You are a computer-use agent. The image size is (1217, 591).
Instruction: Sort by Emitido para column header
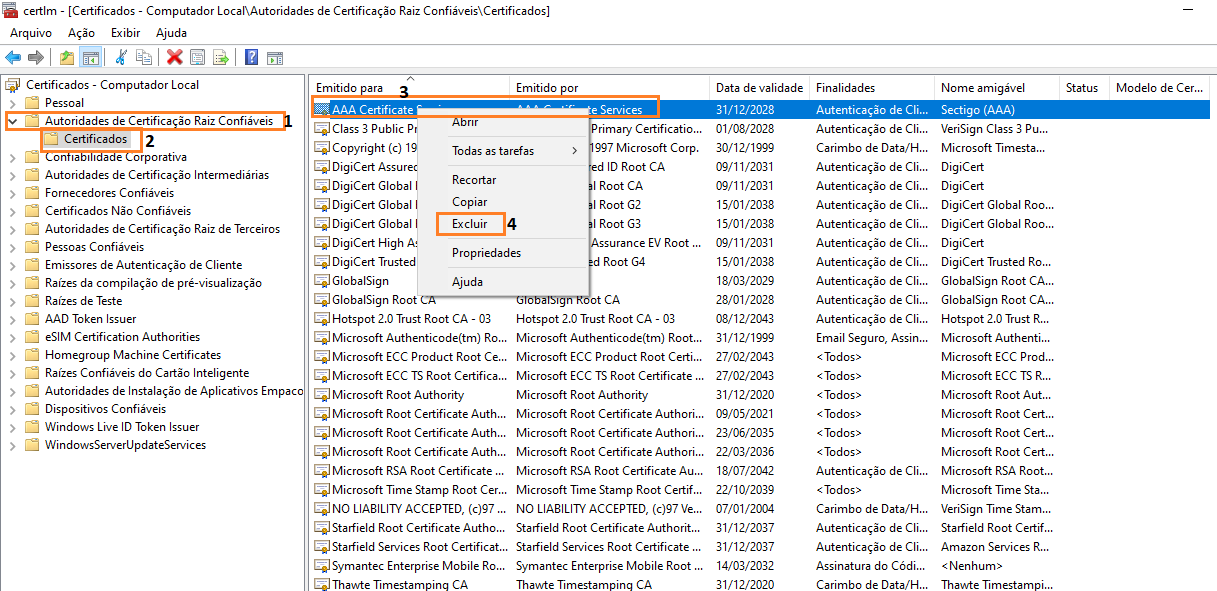[x=410, y=88]
